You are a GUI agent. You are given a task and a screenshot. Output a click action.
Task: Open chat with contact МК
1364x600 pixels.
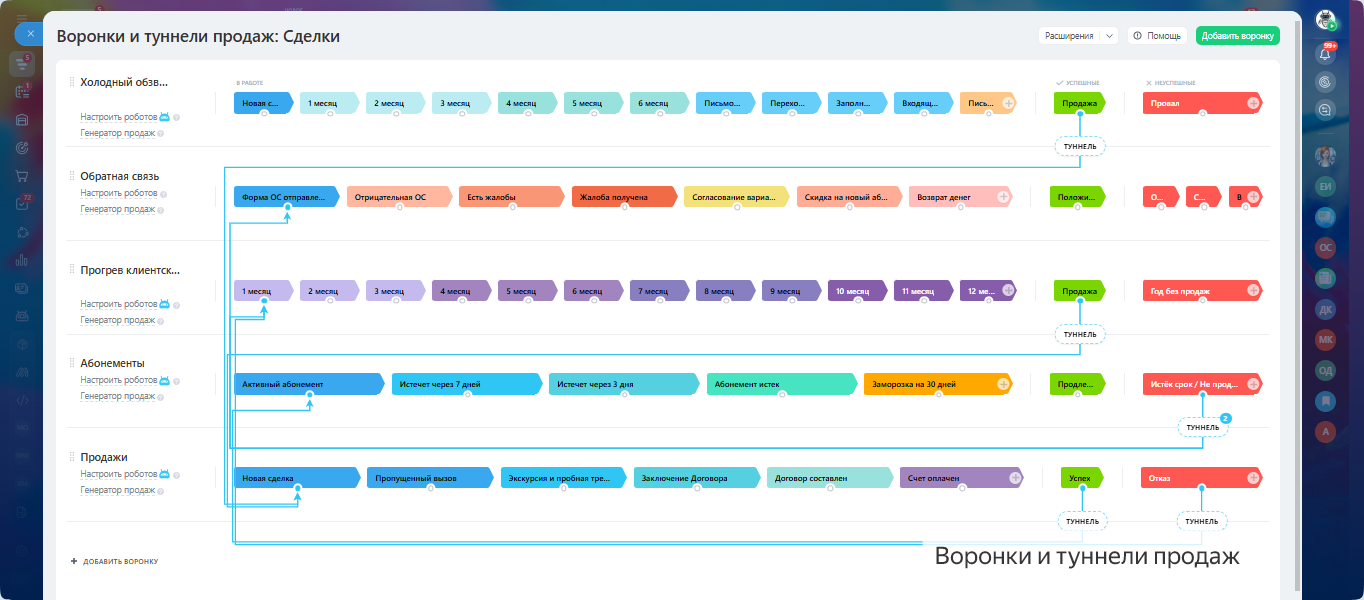pos(1326,339)
